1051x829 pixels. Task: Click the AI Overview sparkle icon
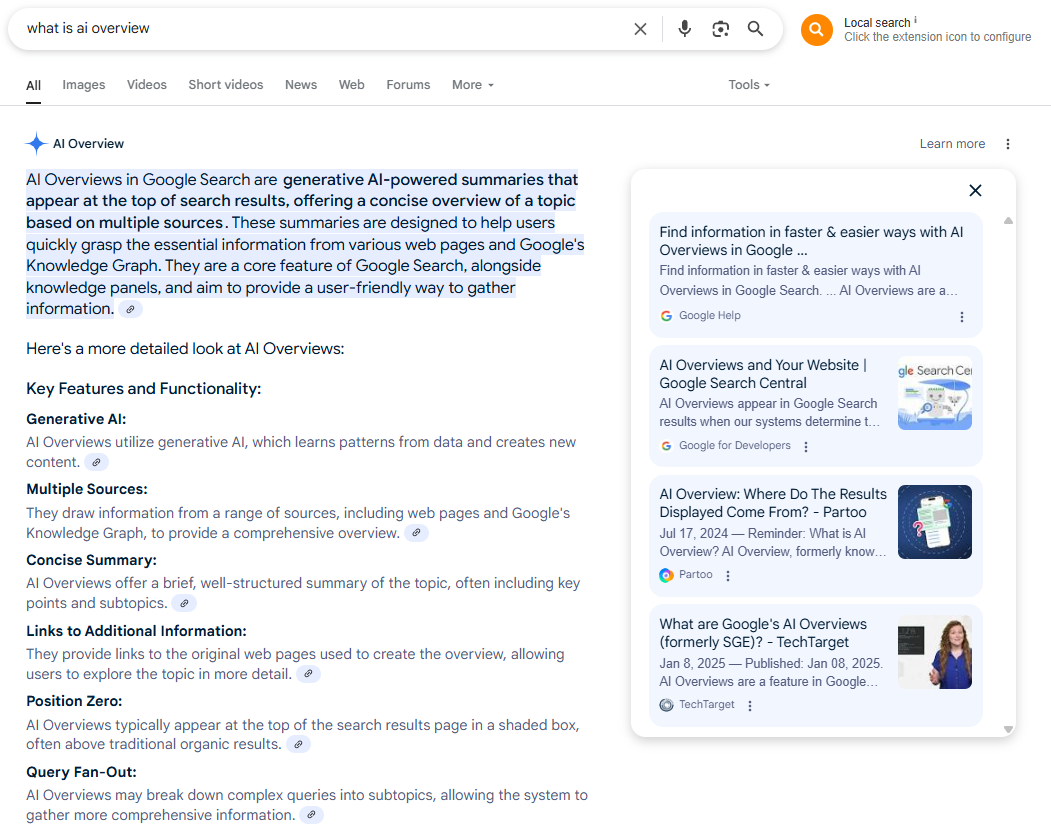36,143
